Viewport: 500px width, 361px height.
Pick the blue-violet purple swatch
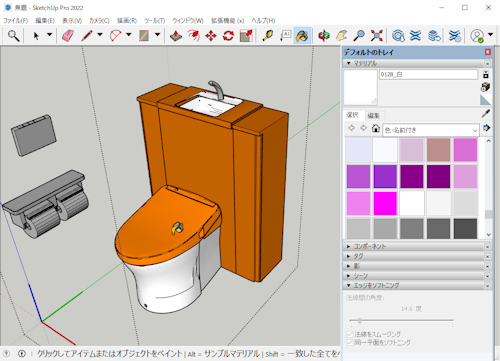pyautogui.click(x=385, y=176)
